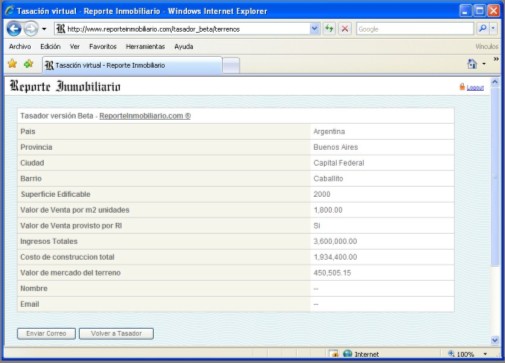Open the Favoritos menu
The height and width of the screenshot is (363, 505).
[103, 47]
